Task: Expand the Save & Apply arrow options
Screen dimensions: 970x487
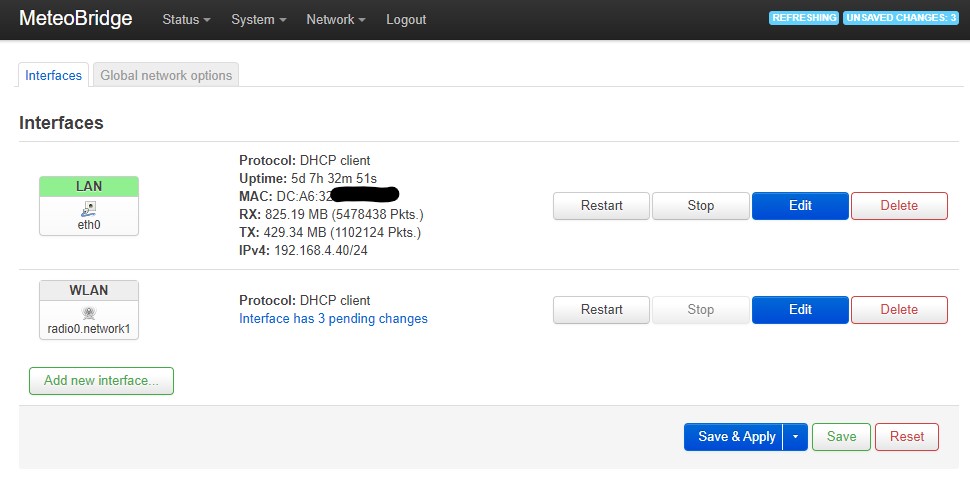Action: point(796,437)
